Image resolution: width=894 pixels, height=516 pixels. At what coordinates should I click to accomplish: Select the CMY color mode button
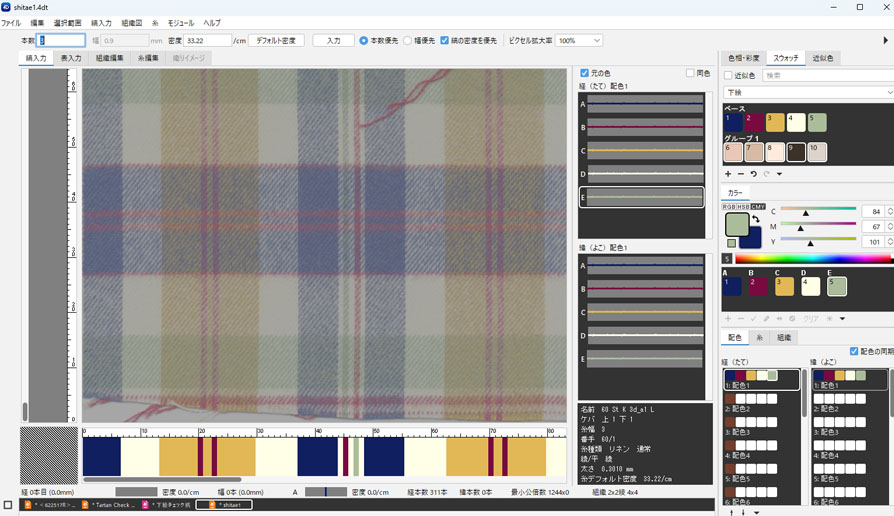(758, 207)
